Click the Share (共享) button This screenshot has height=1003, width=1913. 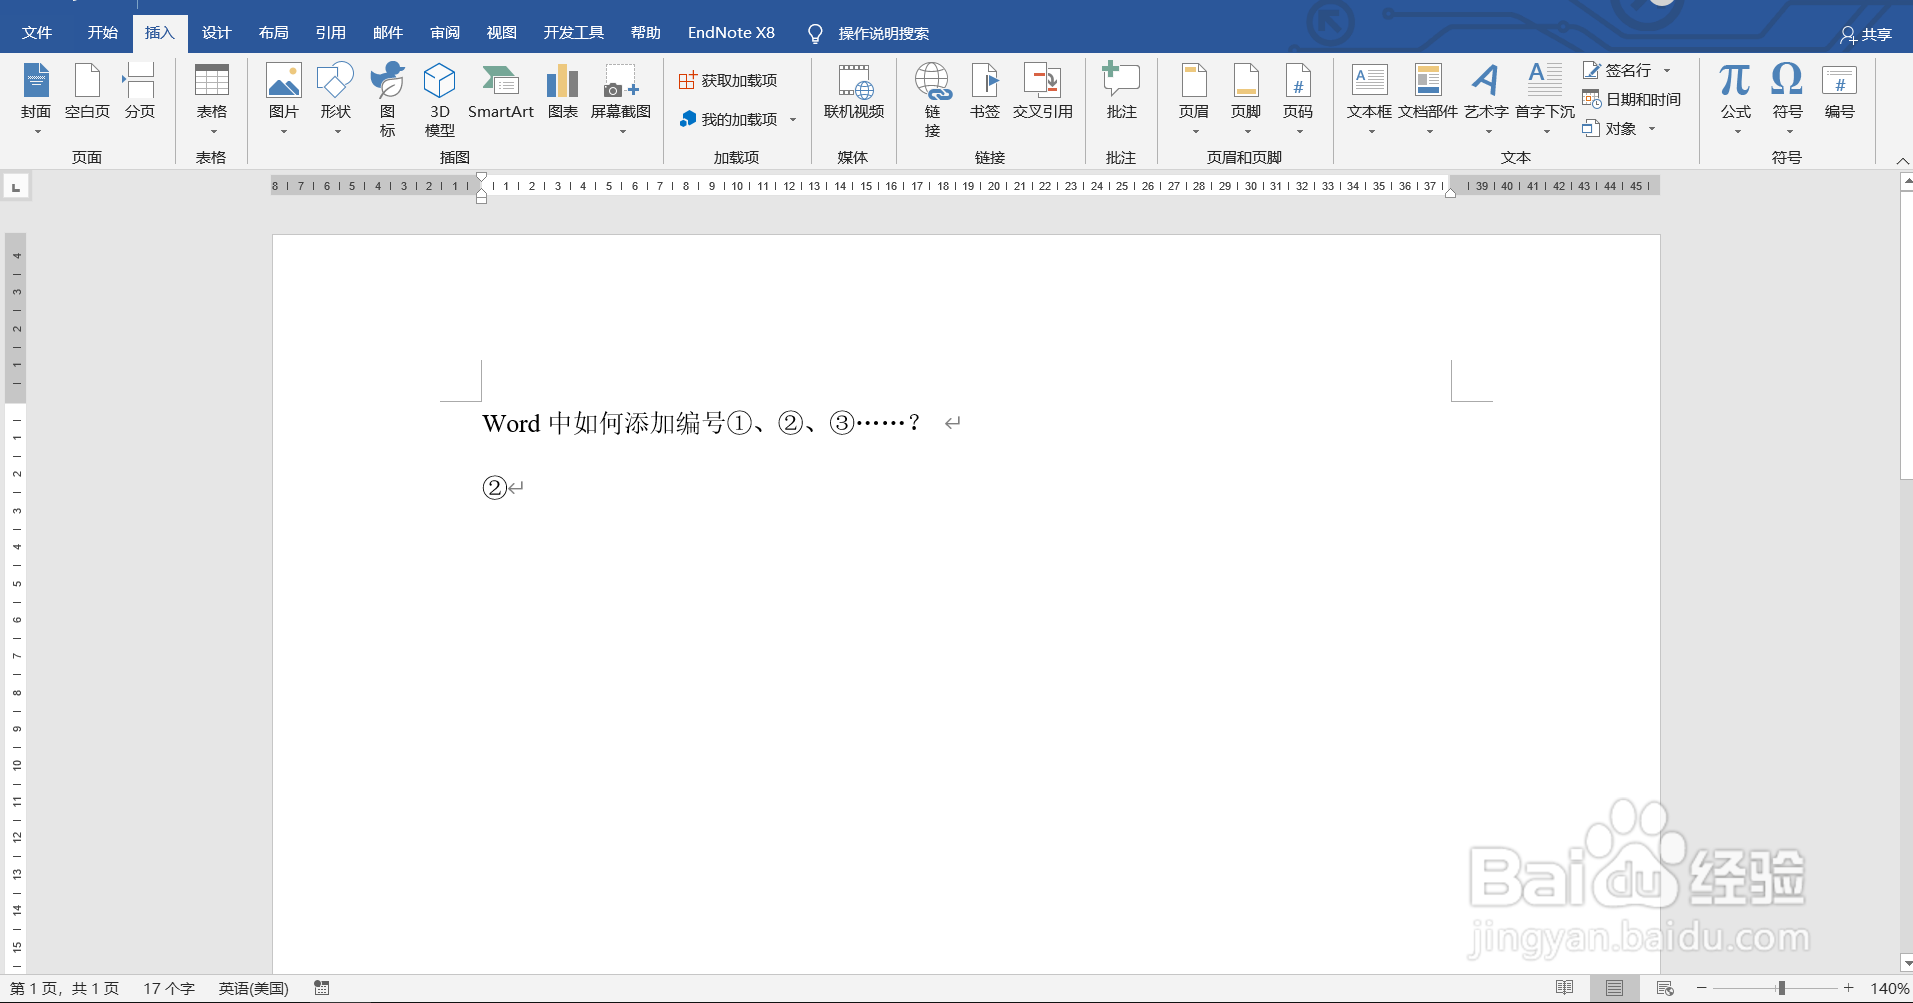coord(1866,35)
